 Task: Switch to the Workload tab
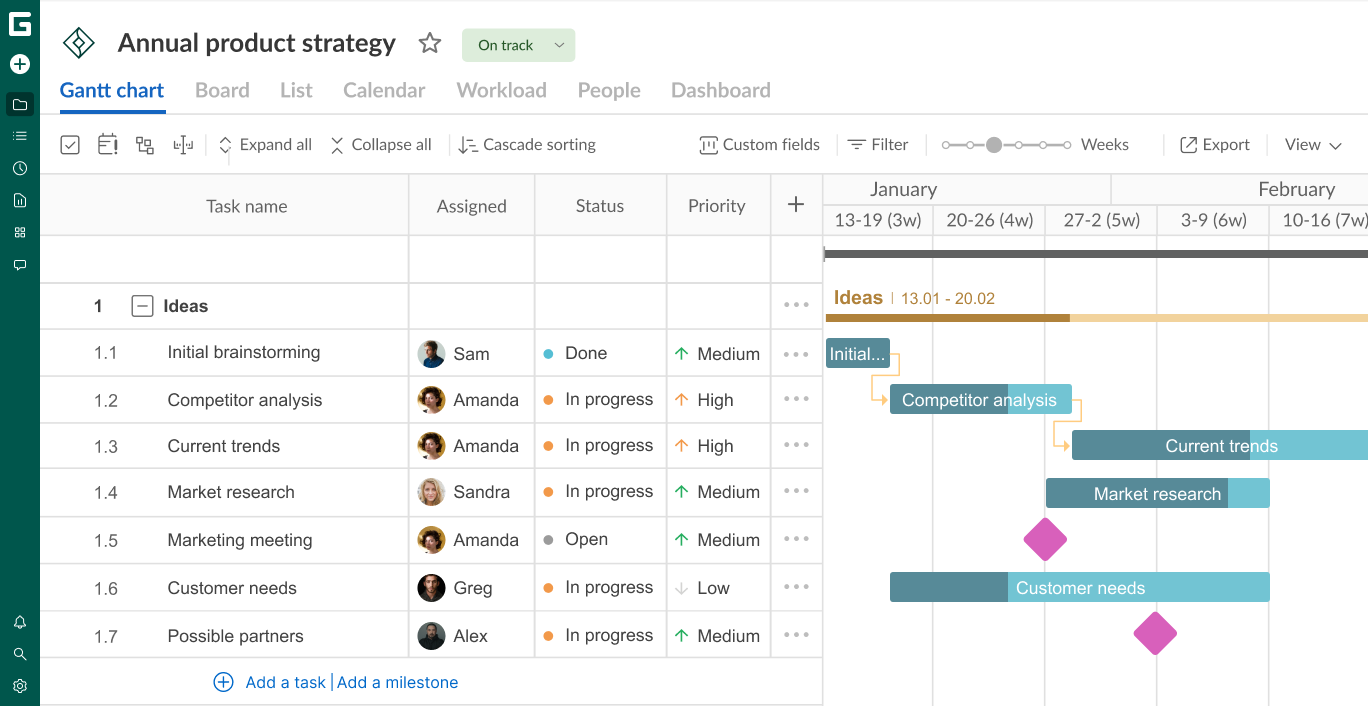pos(501,90)
